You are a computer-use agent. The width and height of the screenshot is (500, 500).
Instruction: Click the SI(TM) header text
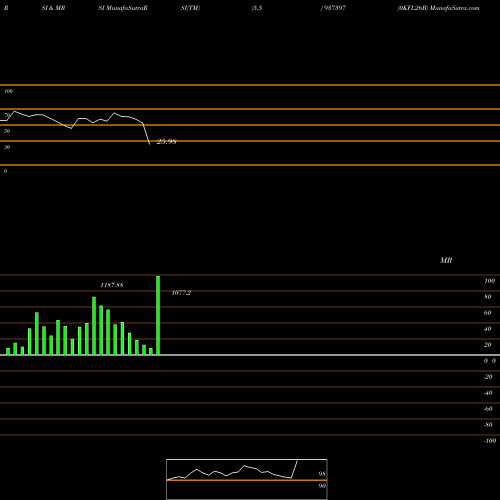(x=190, y=8)
